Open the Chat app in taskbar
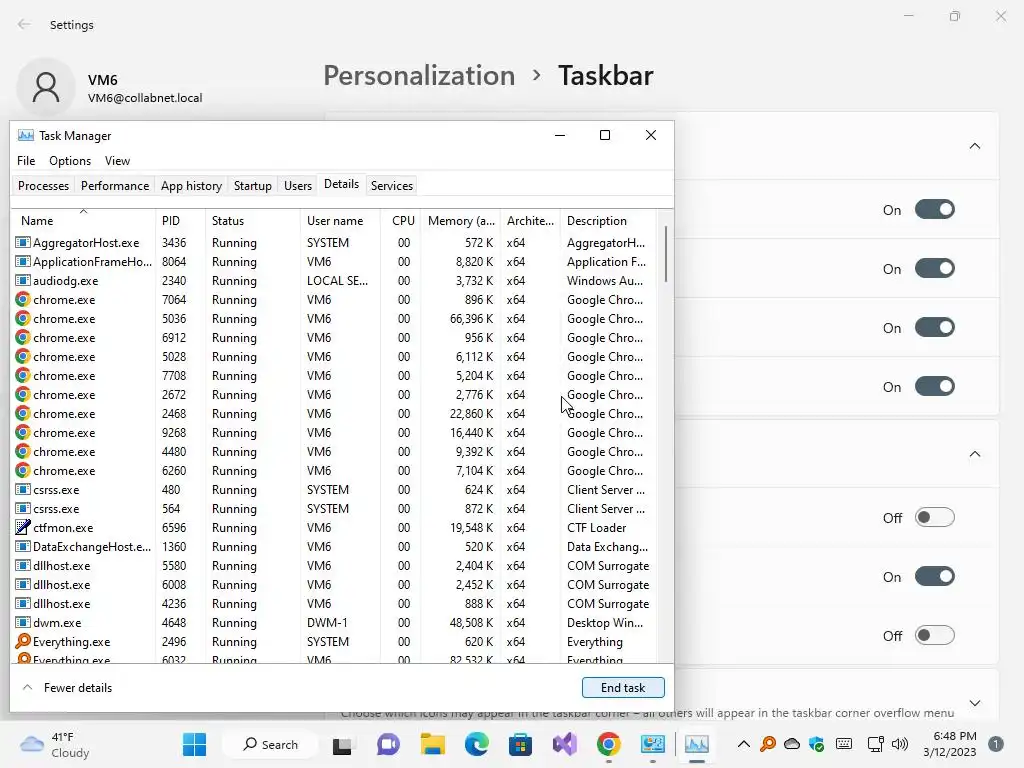 click(x=388, y=744)
